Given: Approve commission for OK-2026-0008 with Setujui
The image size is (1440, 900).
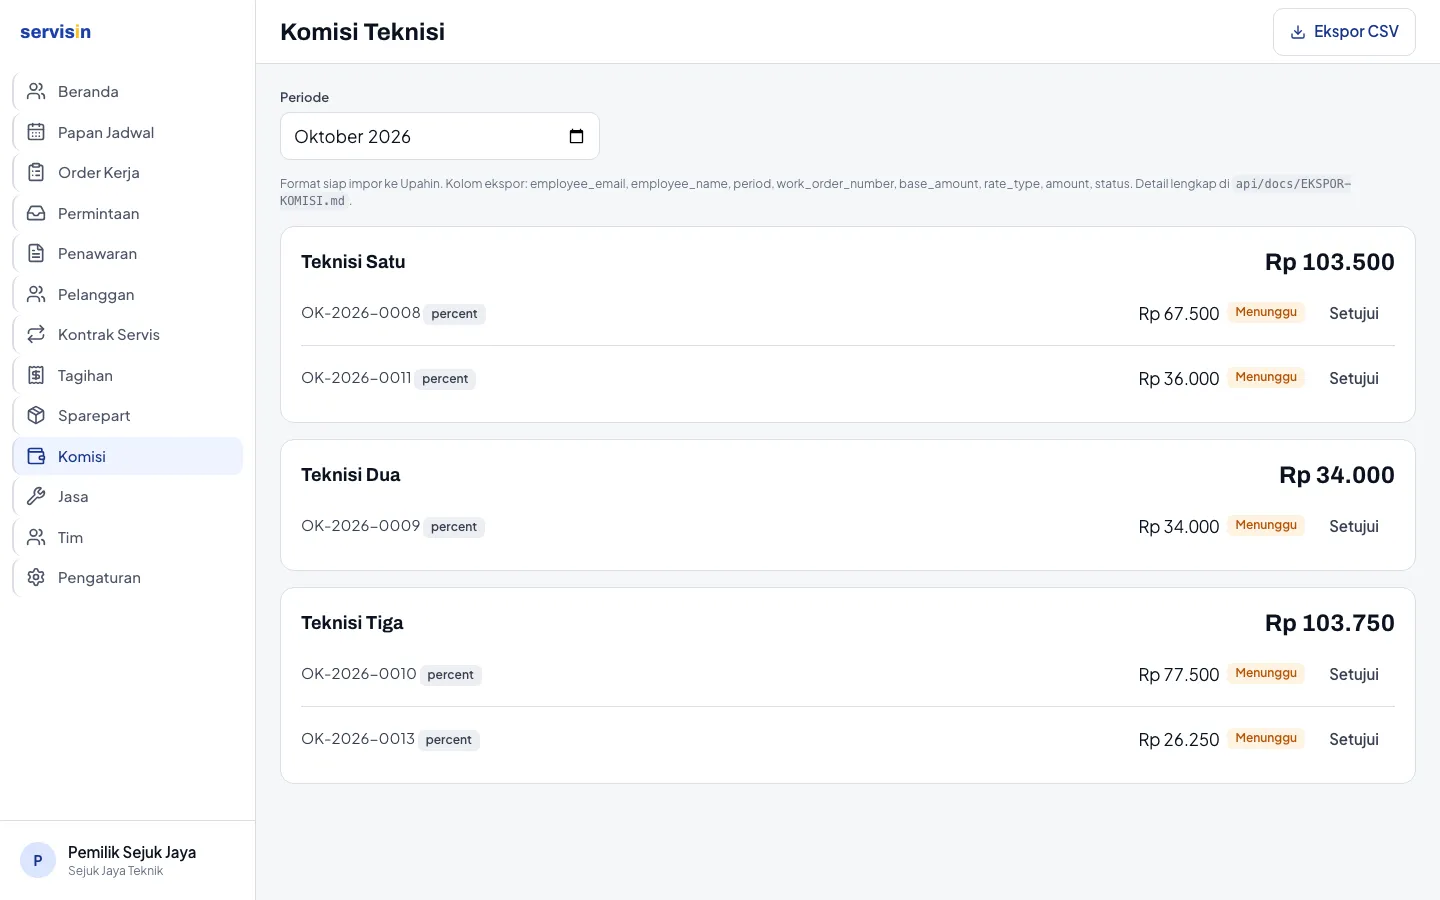Looking at the screenshot, I should [x=1354, y=313].
